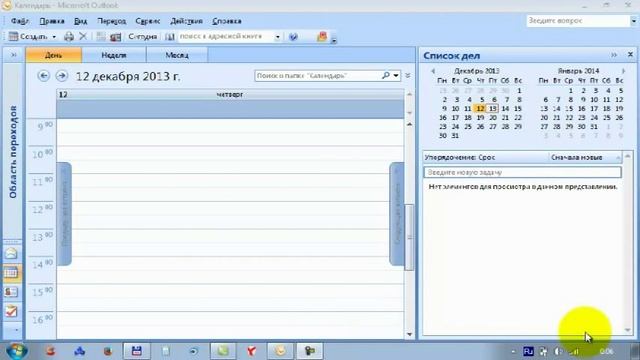The width and height of the screenshot is (640, 360).
Task: Select December 25 in the date navigator
Action: pos(468,127)
